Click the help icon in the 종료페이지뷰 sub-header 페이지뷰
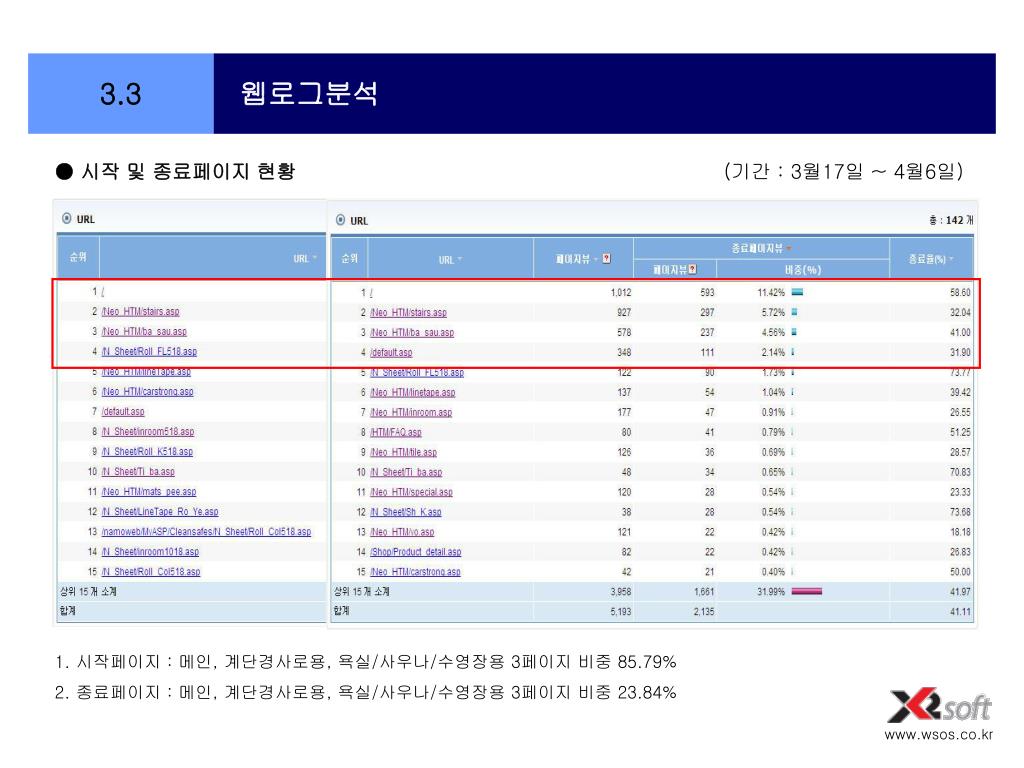 pos(692,269)
